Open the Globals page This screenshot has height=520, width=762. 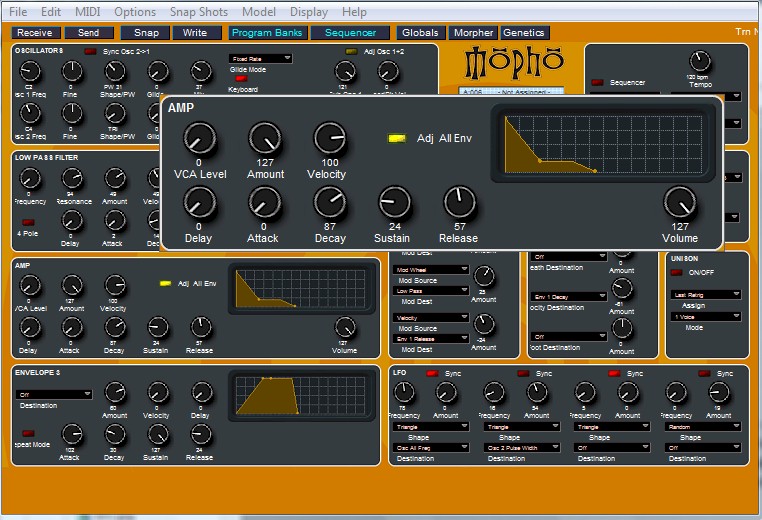[420, 33]
